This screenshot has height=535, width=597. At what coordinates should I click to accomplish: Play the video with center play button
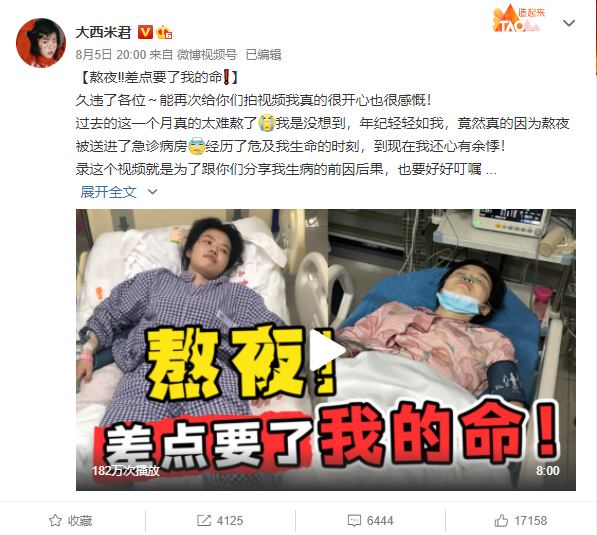(326, 350)
